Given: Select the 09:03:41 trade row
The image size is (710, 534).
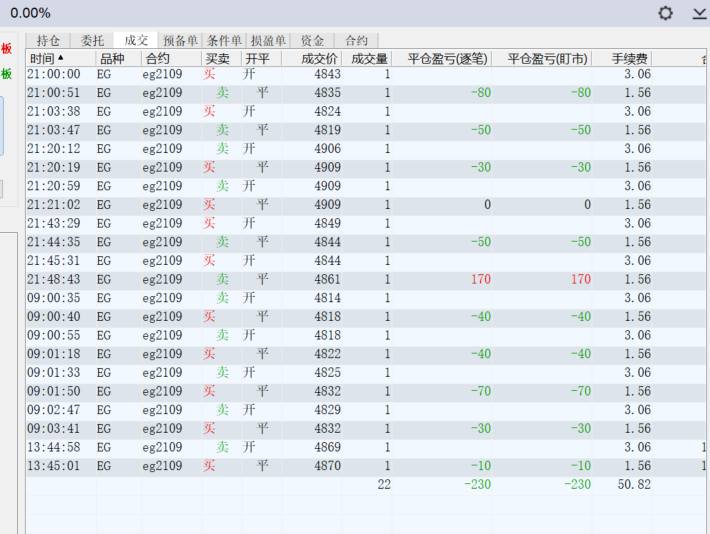Looking at the screenshot, I should click(x=365, y=428).
